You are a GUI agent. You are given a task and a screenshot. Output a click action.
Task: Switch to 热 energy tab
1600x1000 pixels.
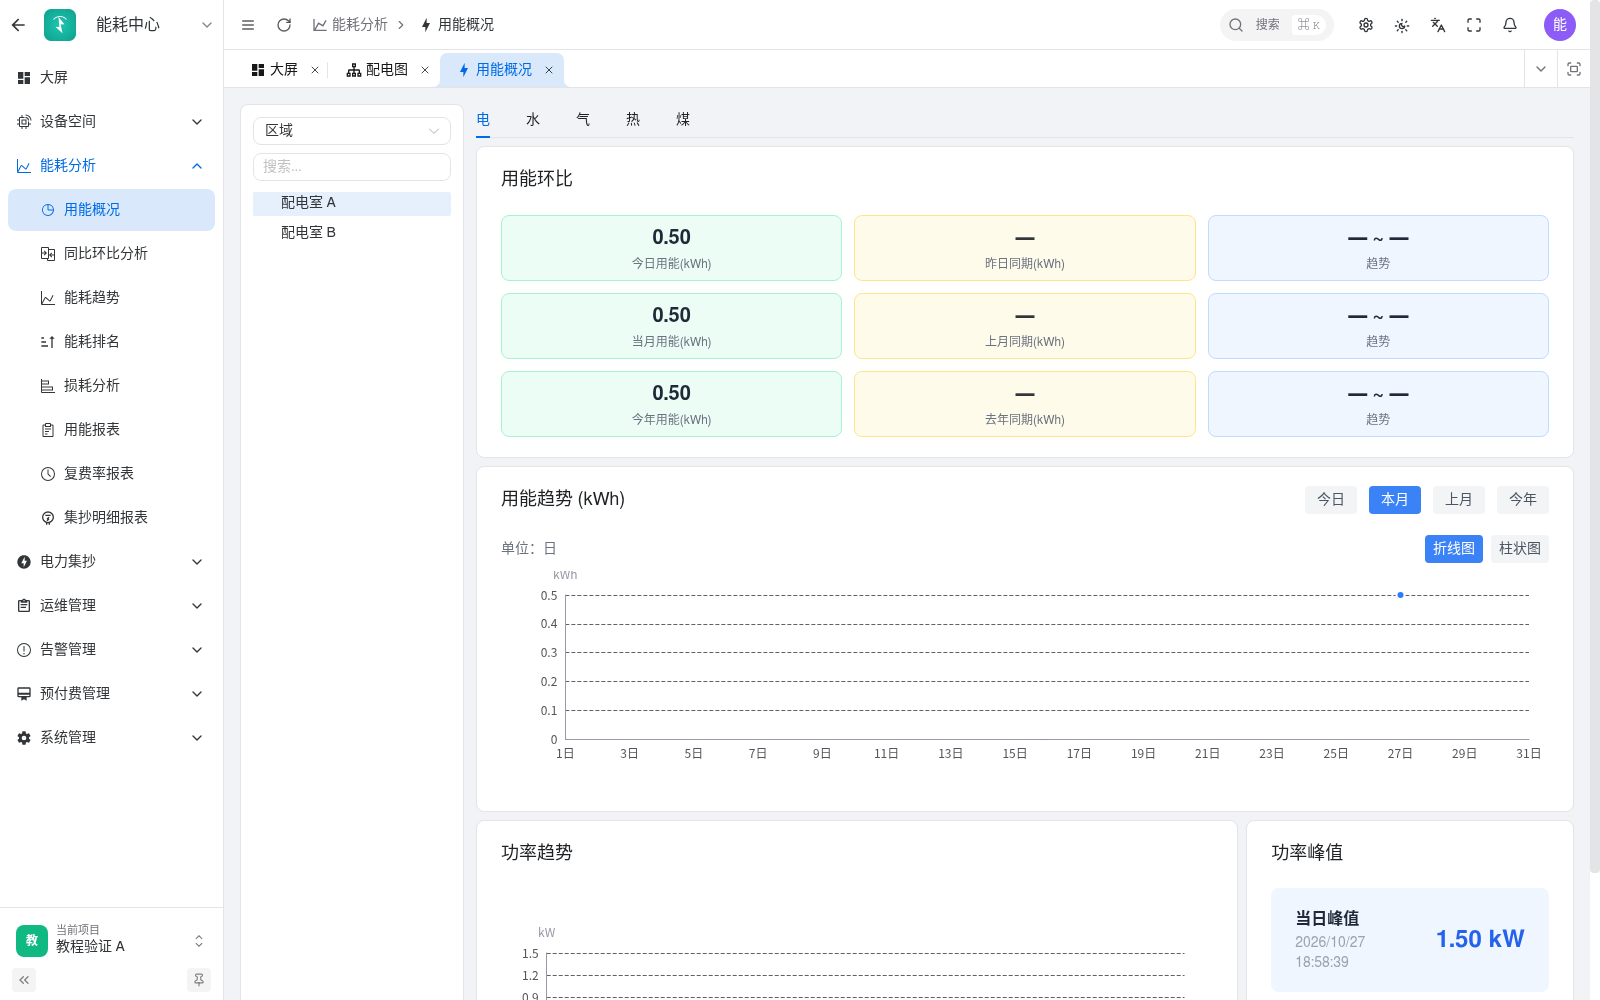(633, 119)
